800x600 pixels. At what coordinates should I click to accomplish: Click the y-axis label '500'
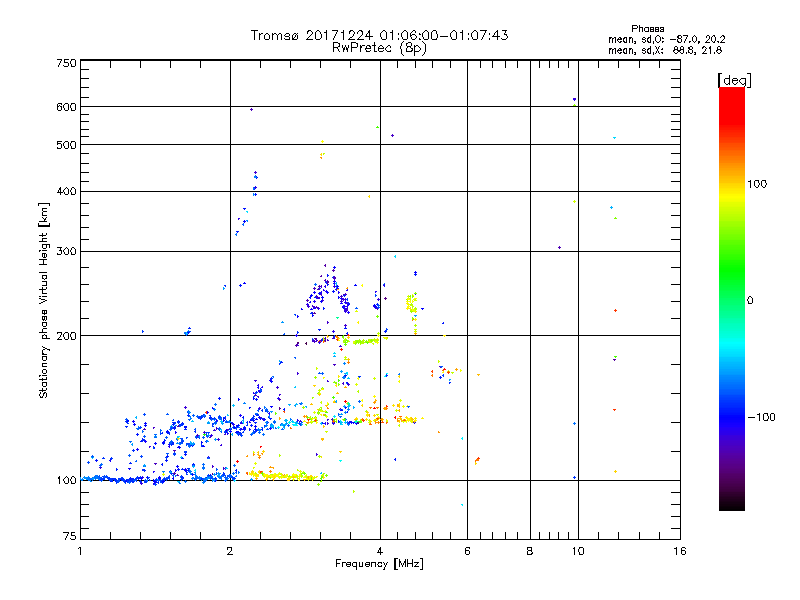click(x=67, y=145)
